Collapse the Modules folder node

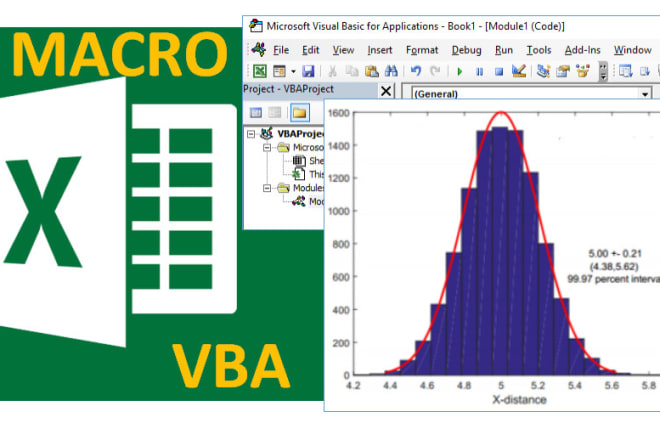click(x=267, y=188)
